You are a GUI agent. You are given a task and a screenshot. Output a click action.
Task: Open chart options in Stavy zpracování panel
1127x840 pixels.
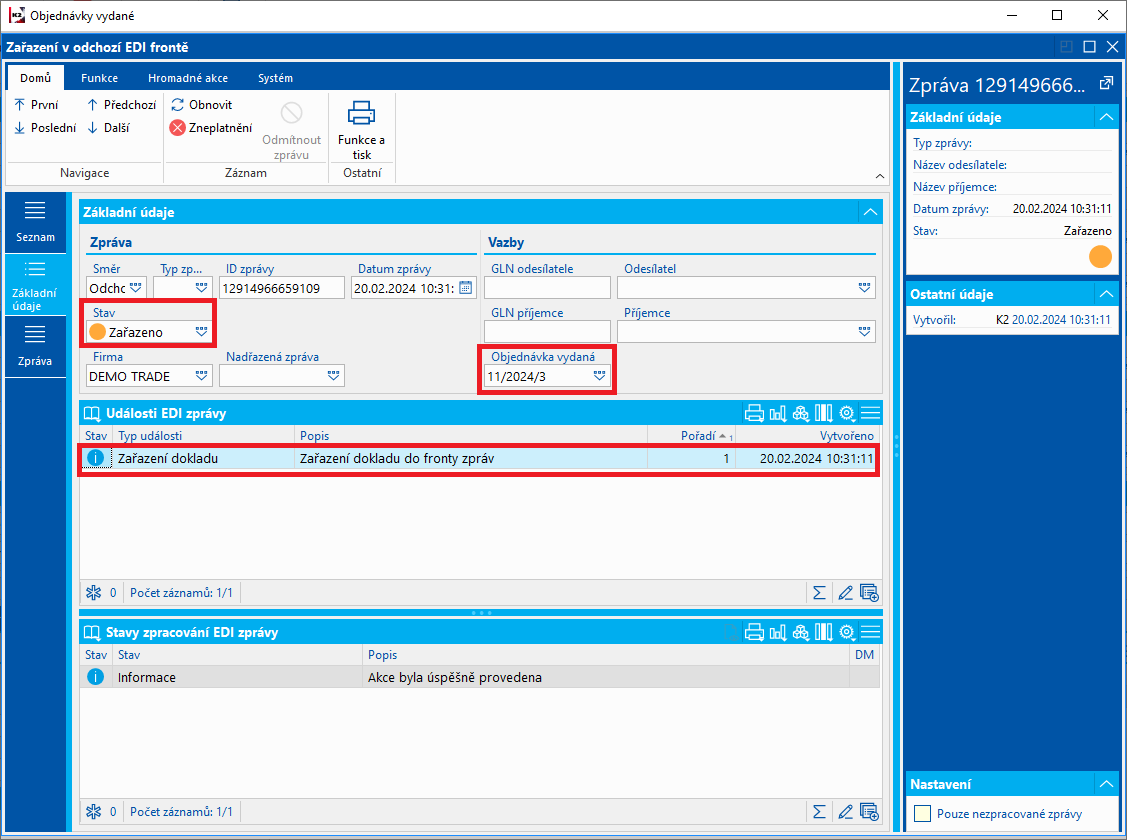click(x=778, y=632)
